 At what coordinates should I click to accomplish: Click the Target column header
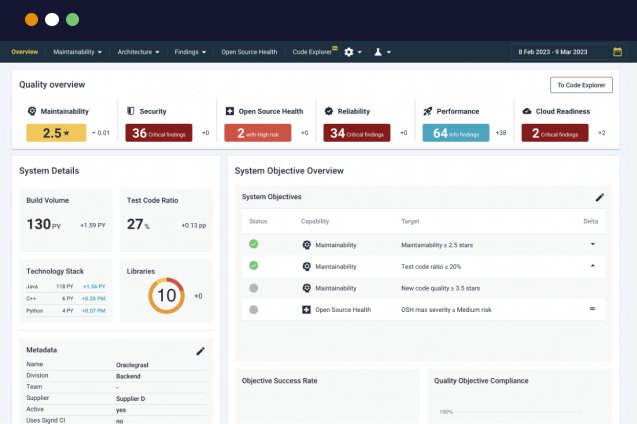[410, 221]
